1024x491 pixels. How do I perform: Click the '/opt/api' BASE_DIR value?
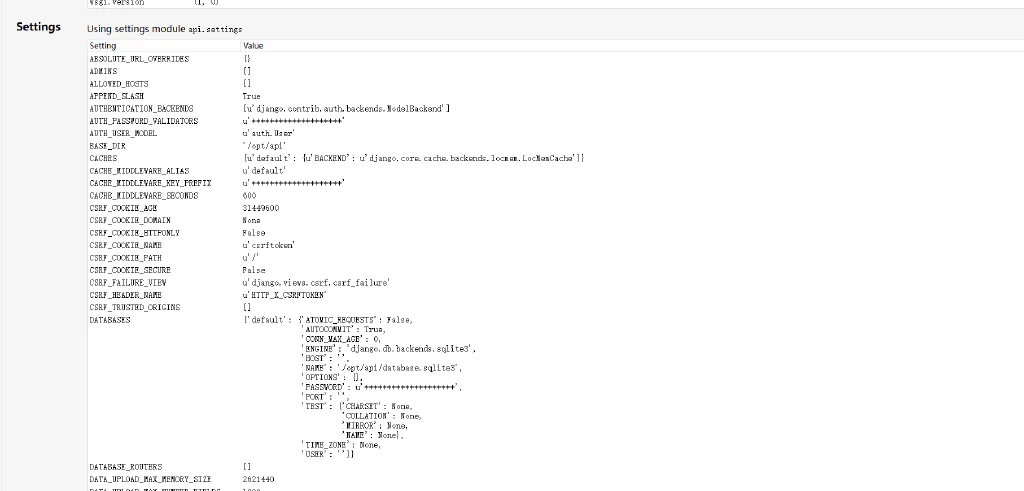pyautogui.click(x=264, y=146)
